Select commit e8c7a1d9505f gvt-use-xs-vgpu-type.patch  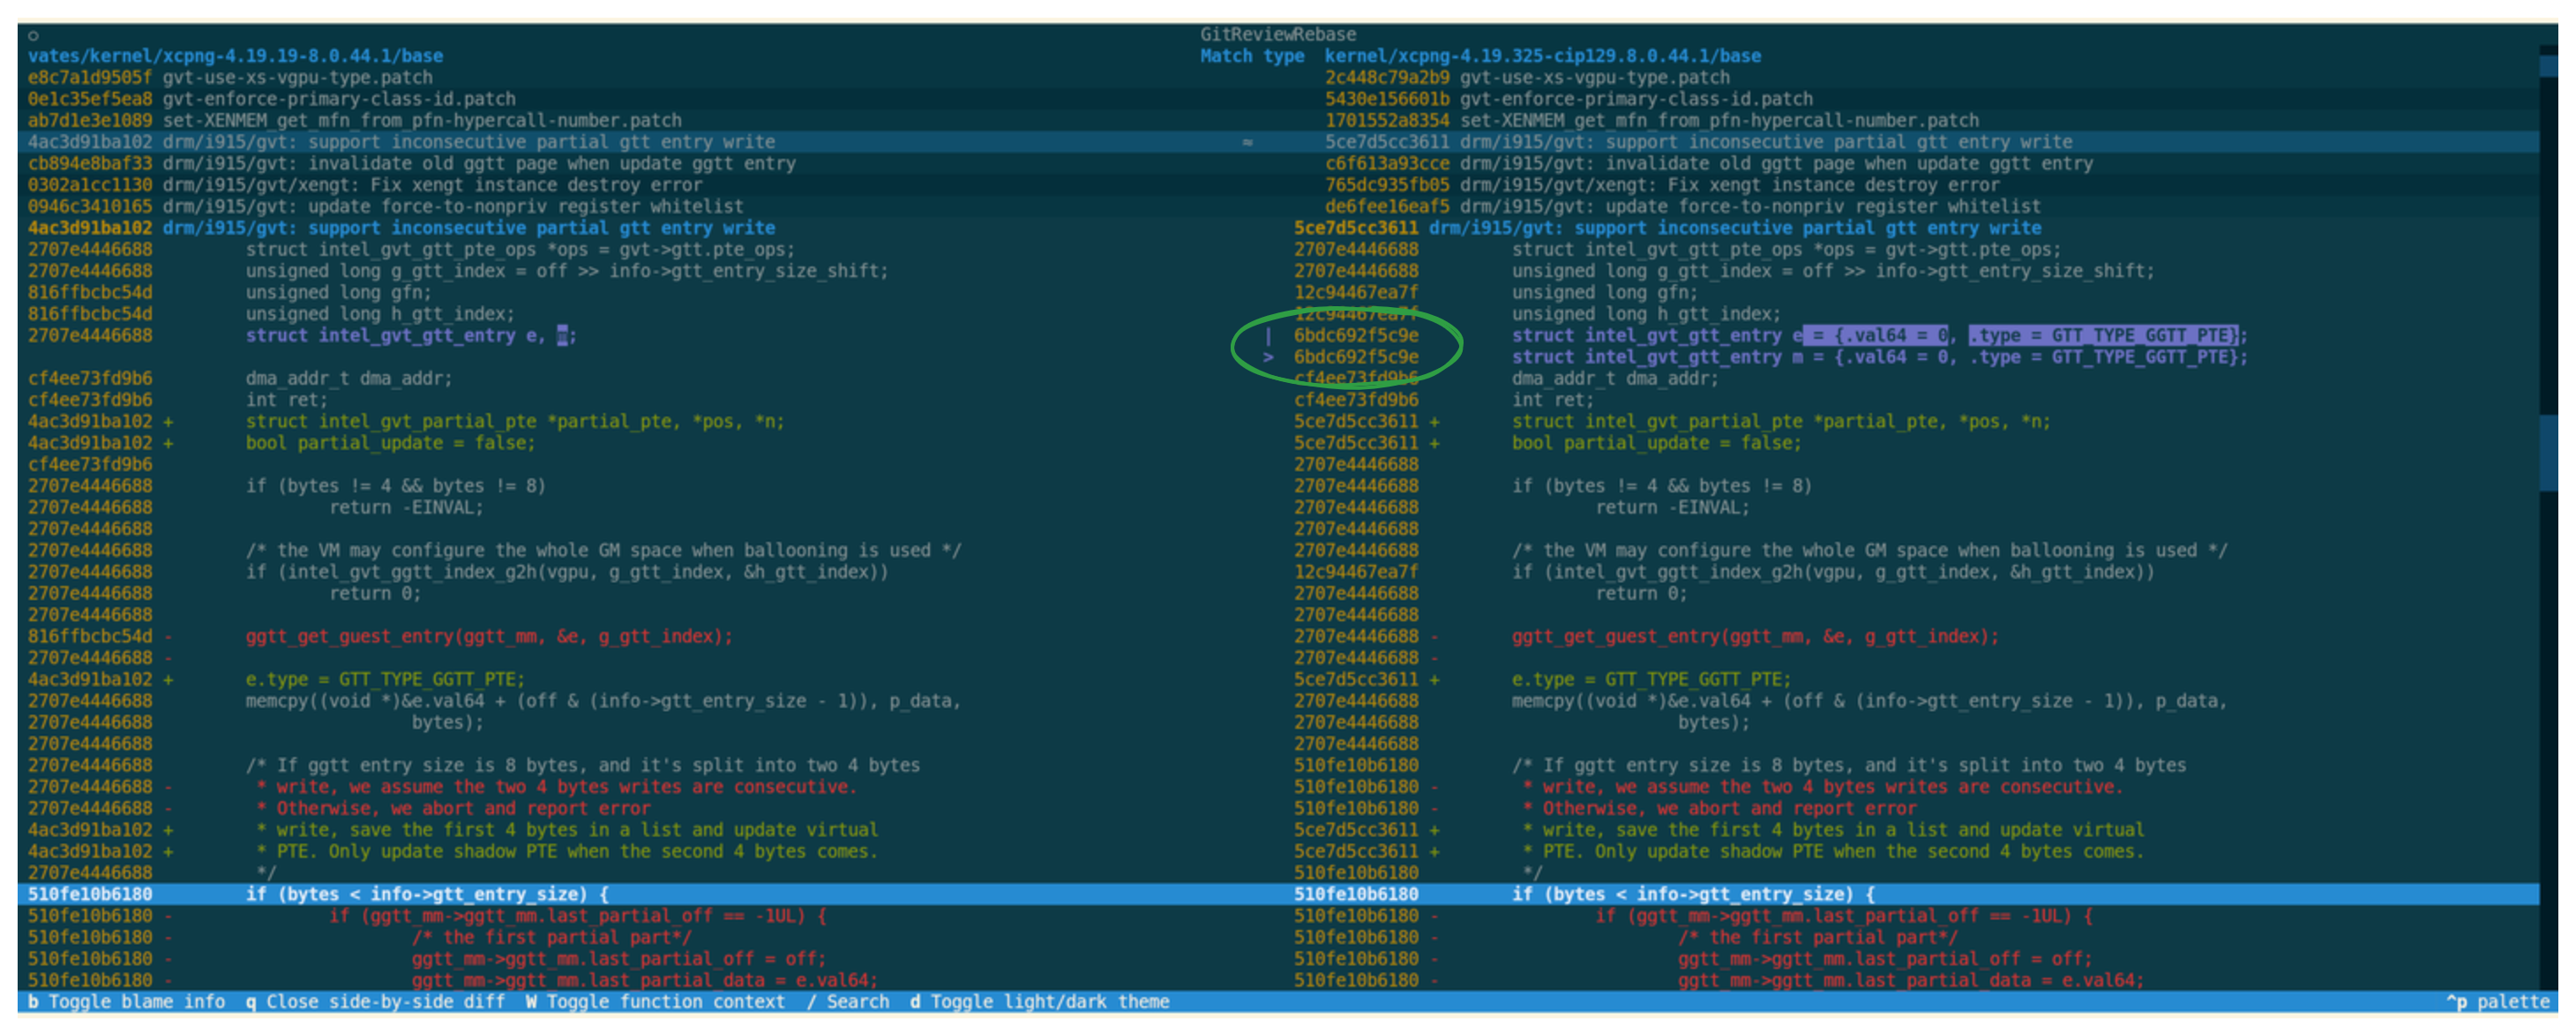tap(230, 78)
